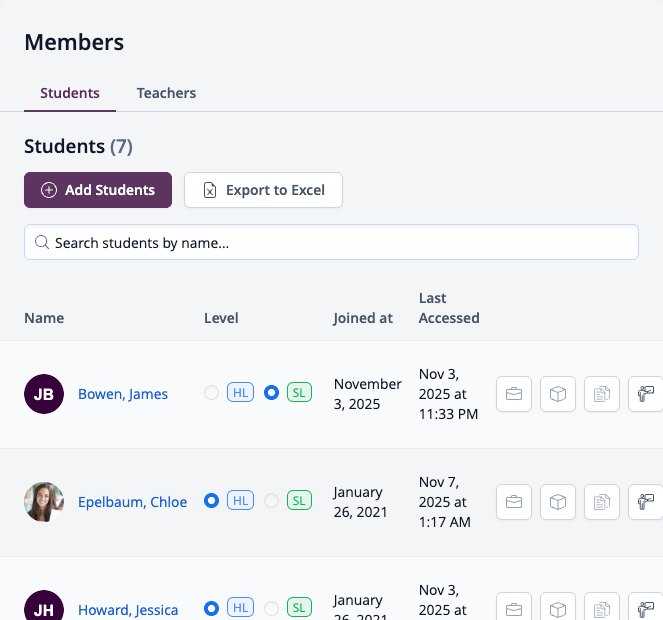Select SL radio for Epelbaum, Chloe
Image resolution: width=663 pixels, height=620 pixels.
click(x=271, y=501)
